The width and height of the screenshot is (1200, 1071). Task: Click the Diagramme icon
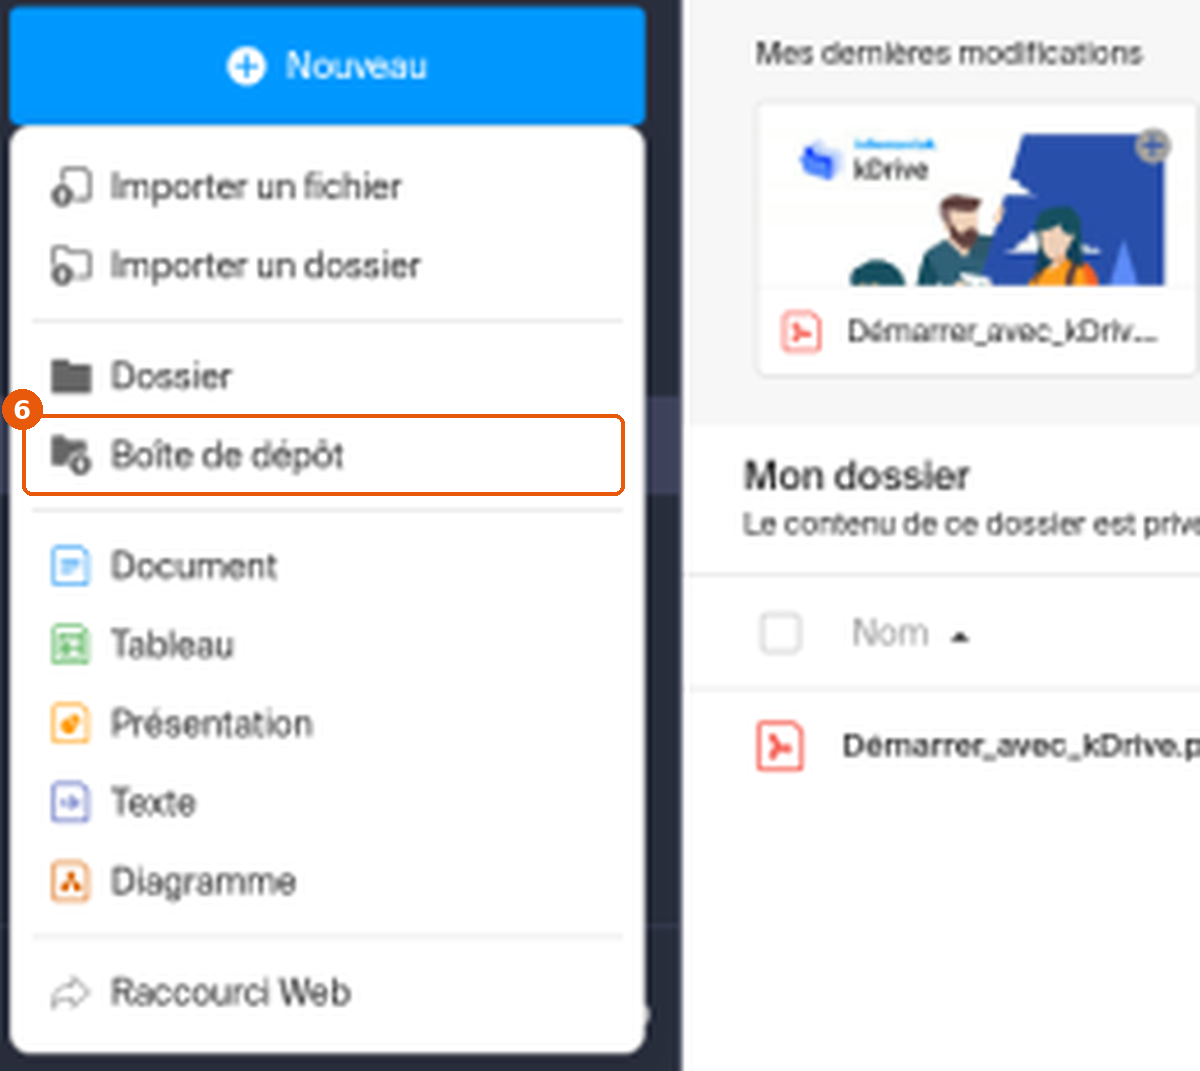70,882
